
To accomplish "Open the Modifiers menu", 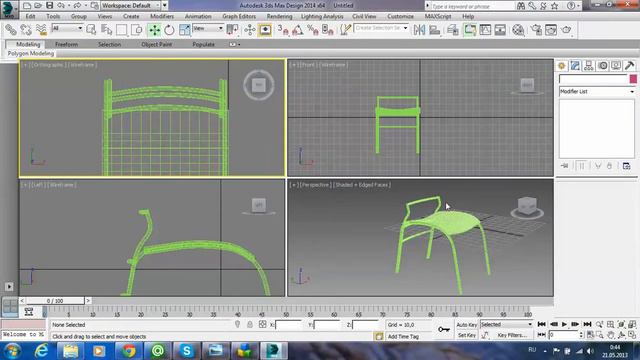I will [x=162, y=16].
